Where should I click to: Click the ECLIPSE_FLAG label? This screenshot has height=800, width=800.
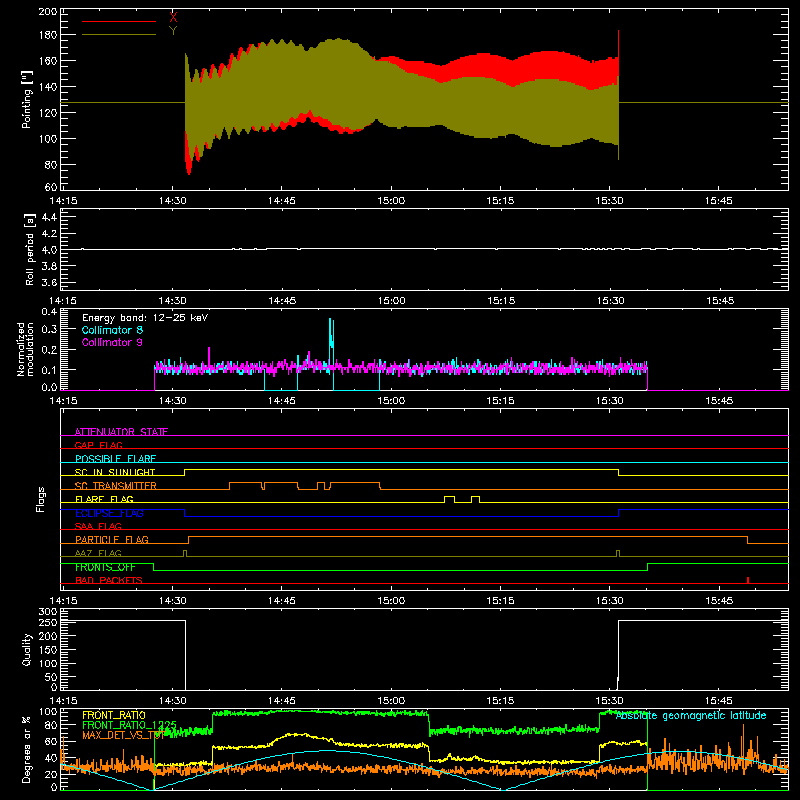click(109, 513)
